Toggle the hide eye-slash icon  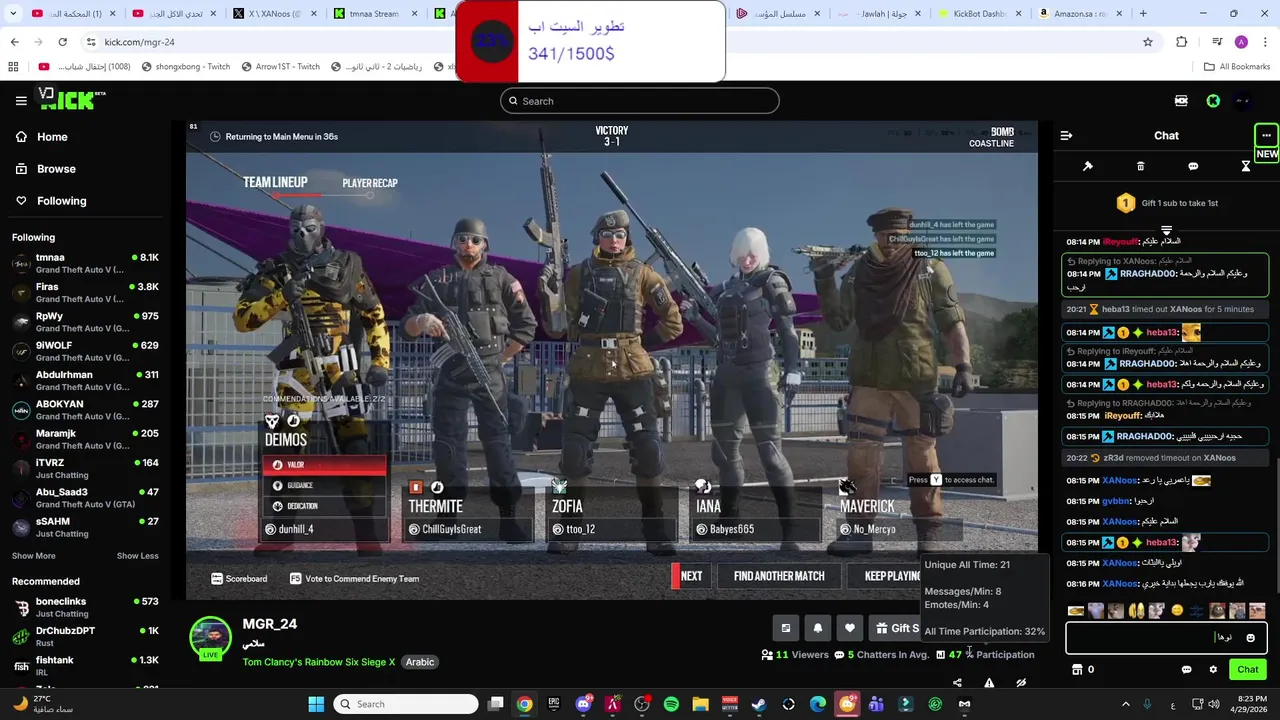[x=1021, y=683]
